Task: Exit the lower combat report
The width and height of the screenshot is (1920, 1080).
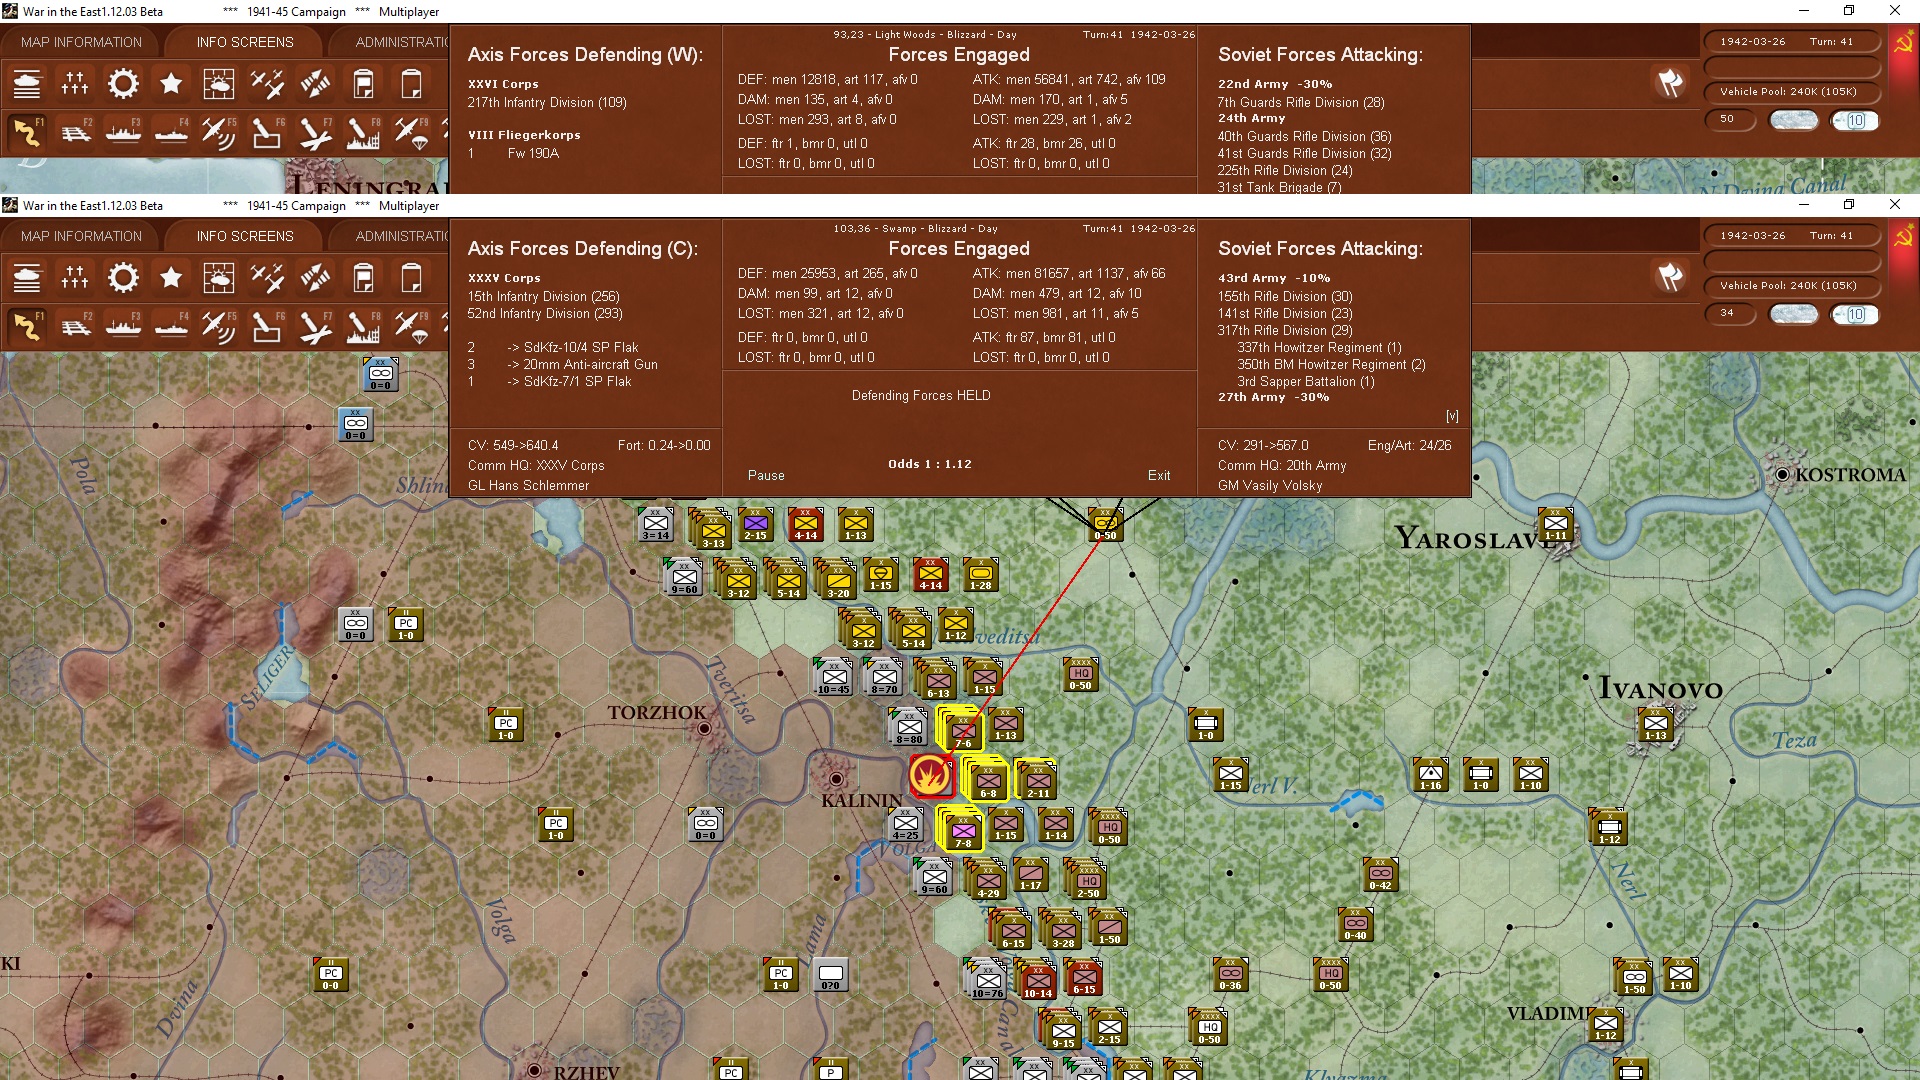Action: 1159,475
